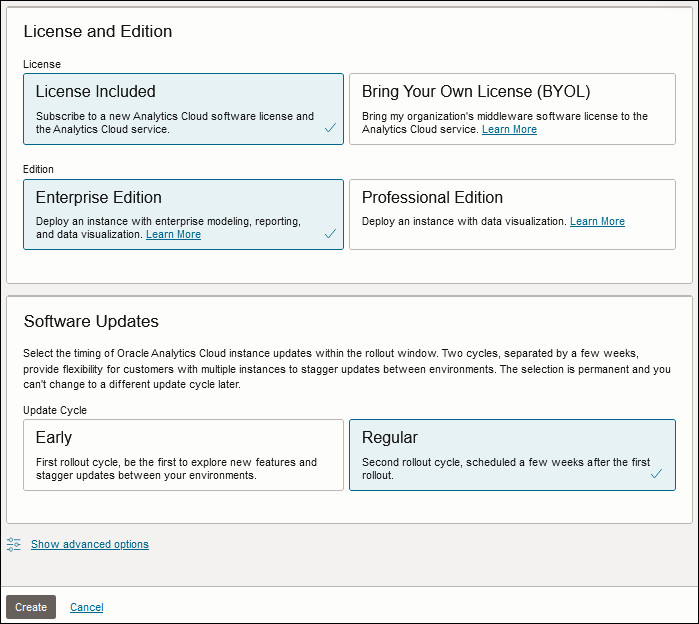Select the License Included option

coord(183,108)
